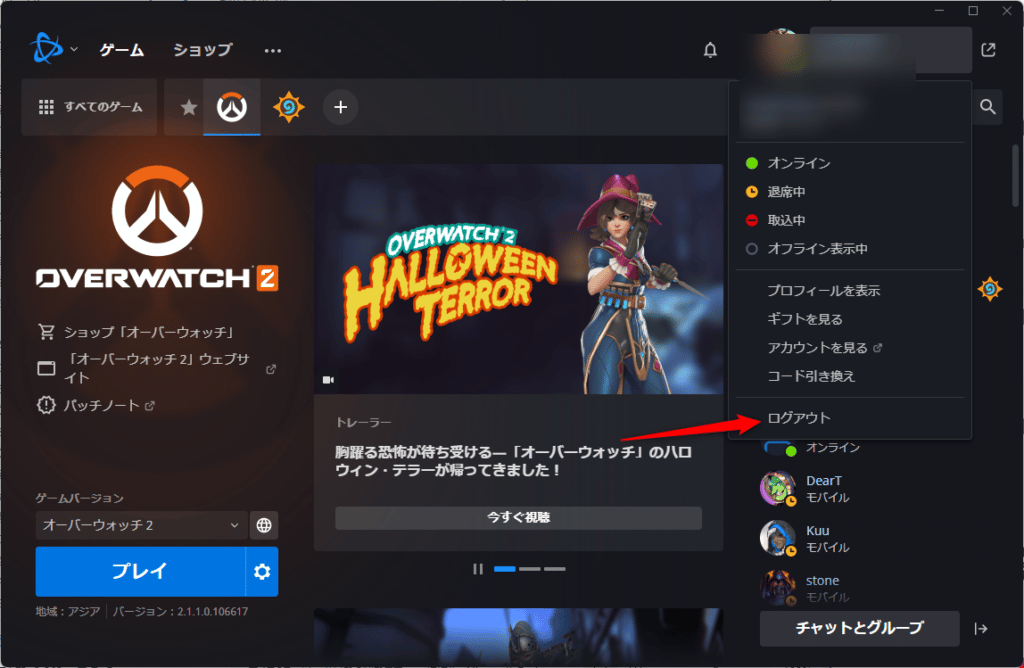
Task: Collapse the friends panel arrow icon
Action: pyautogui.click(x=981, y=629)
